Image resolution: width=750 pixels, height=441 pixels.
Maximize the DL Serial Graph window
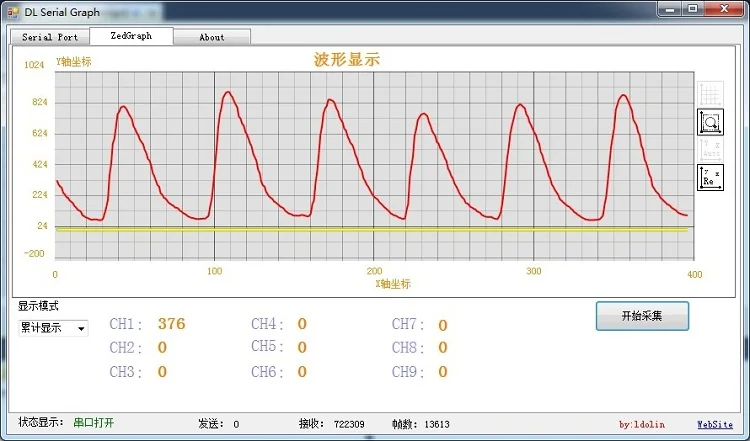pos(693,9)
